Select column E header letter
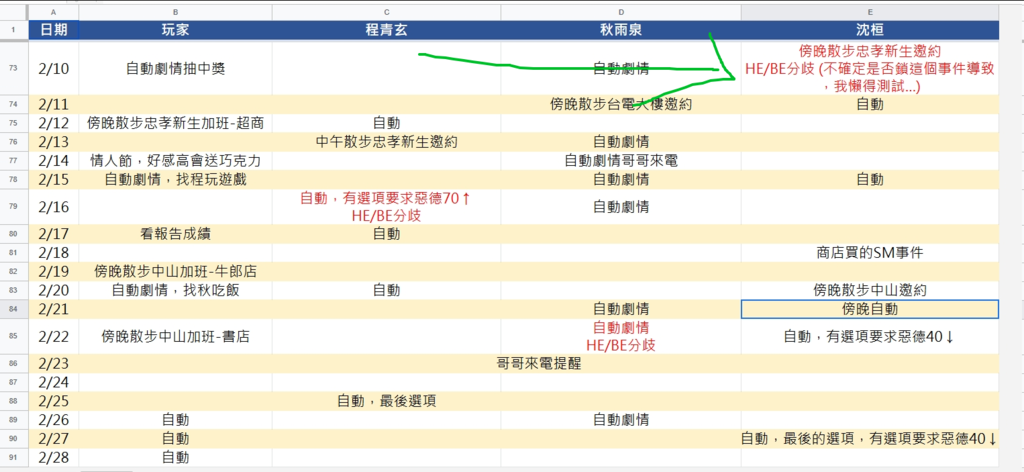 click(x=870, y=13)
